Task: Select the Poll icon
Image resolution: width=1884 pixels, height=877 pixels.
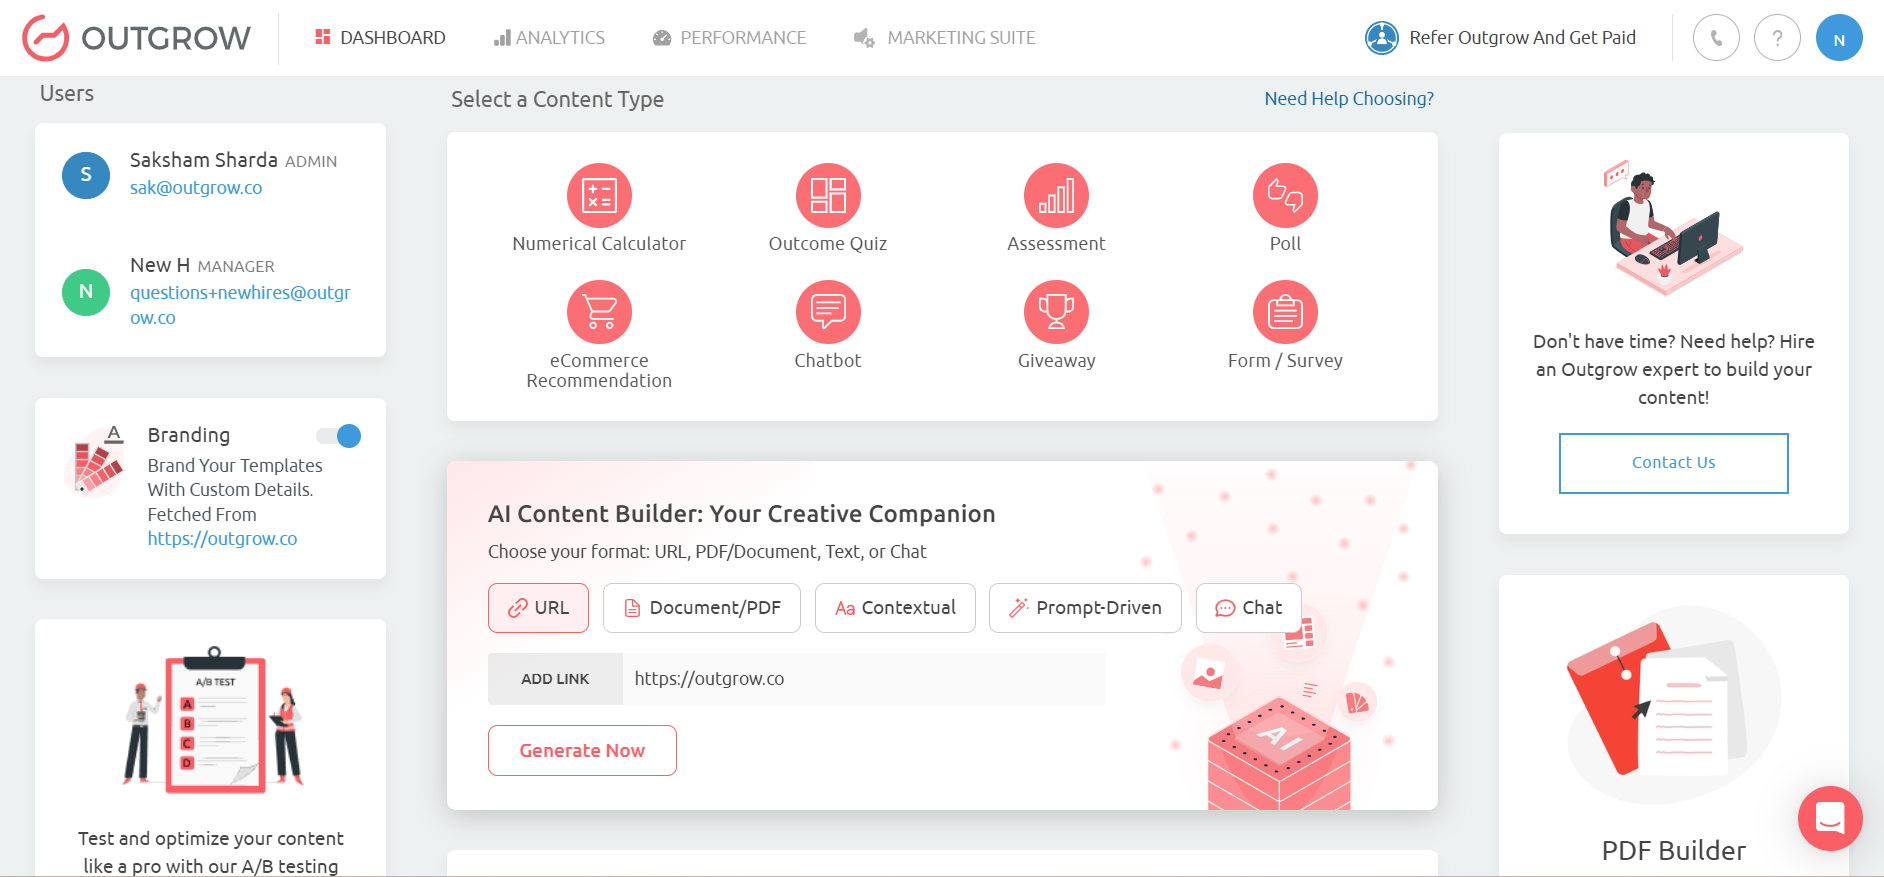Action: [1285, 195]
